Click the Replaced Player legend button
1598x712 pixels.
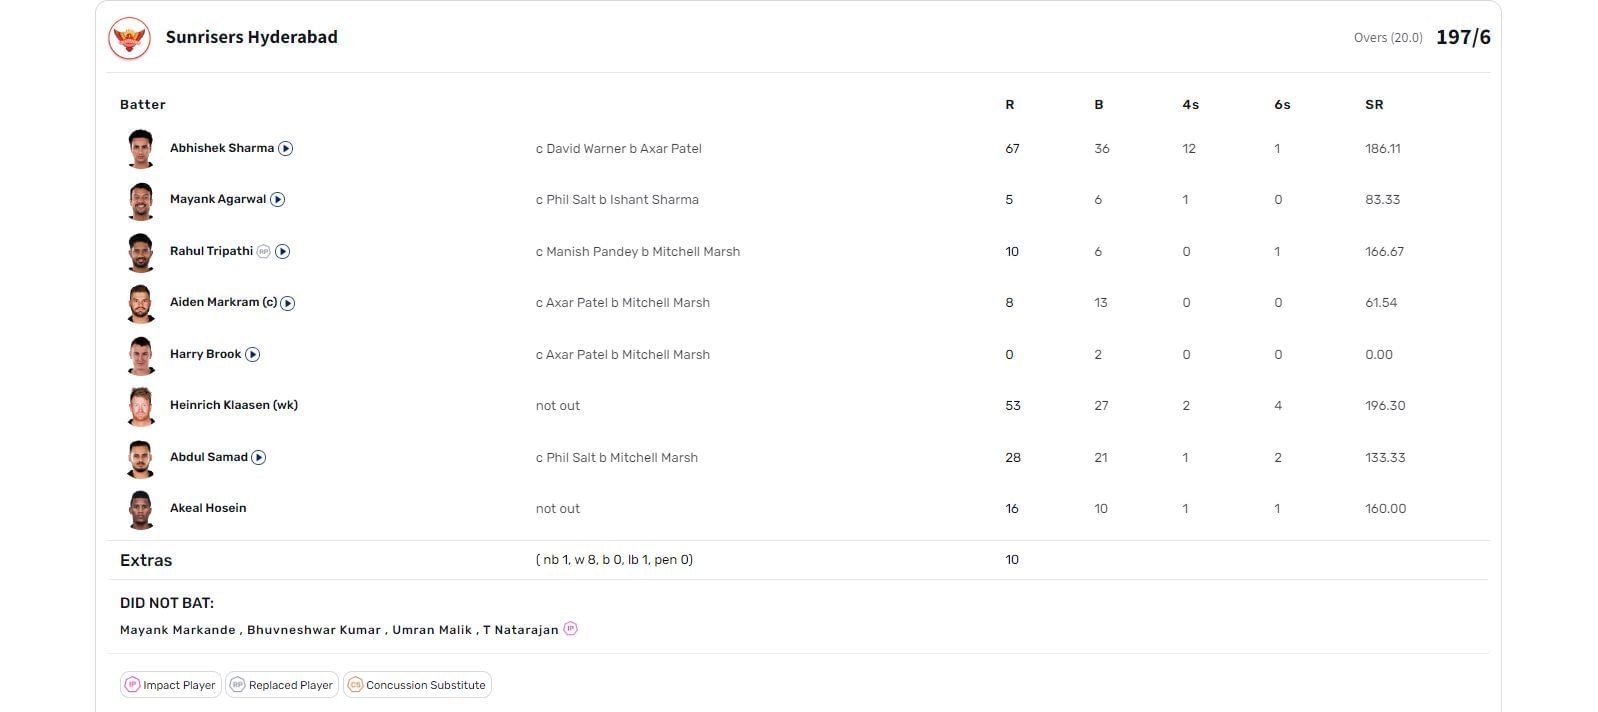[282, 685]
